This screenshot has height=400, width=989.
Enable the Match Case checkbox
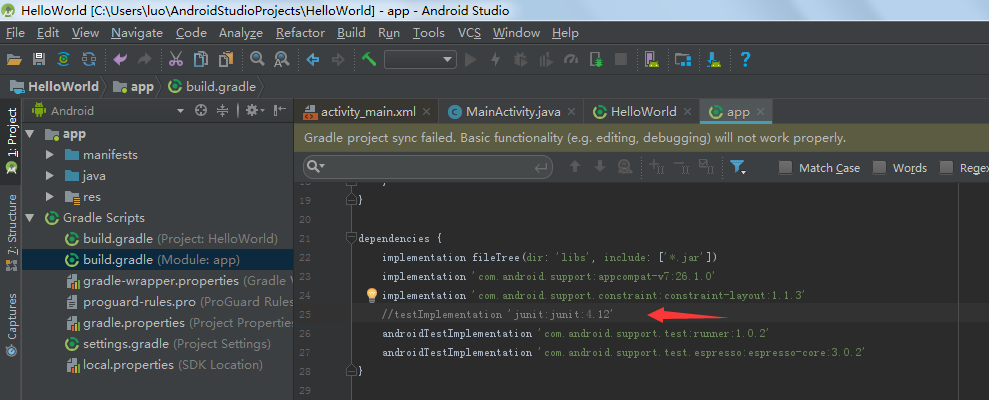[x=785, y=167]
